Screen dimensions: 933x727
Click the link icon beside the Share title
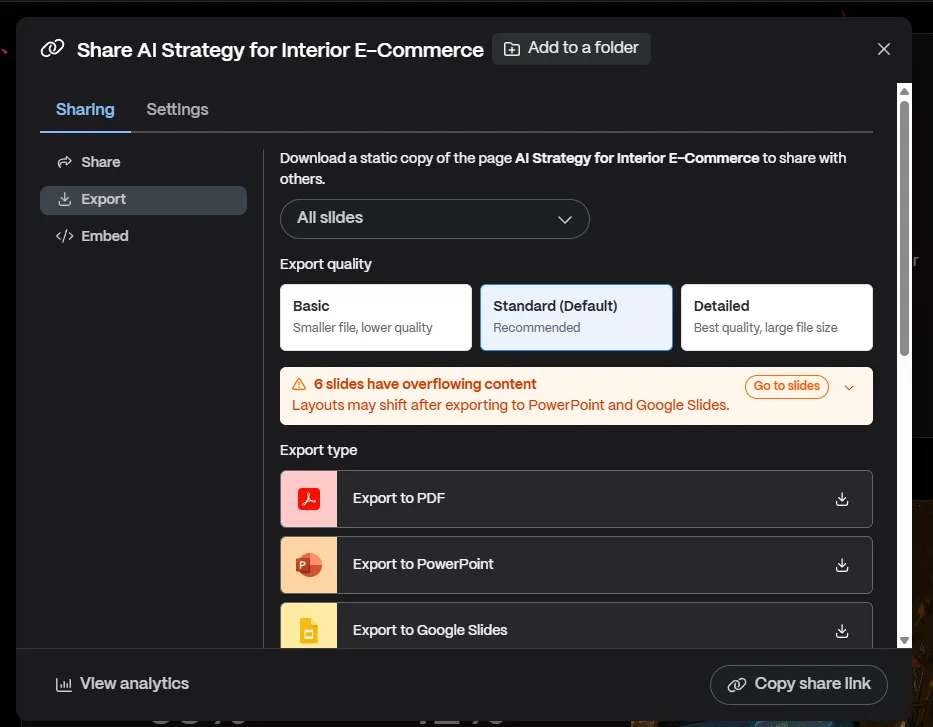pos(52,48)
